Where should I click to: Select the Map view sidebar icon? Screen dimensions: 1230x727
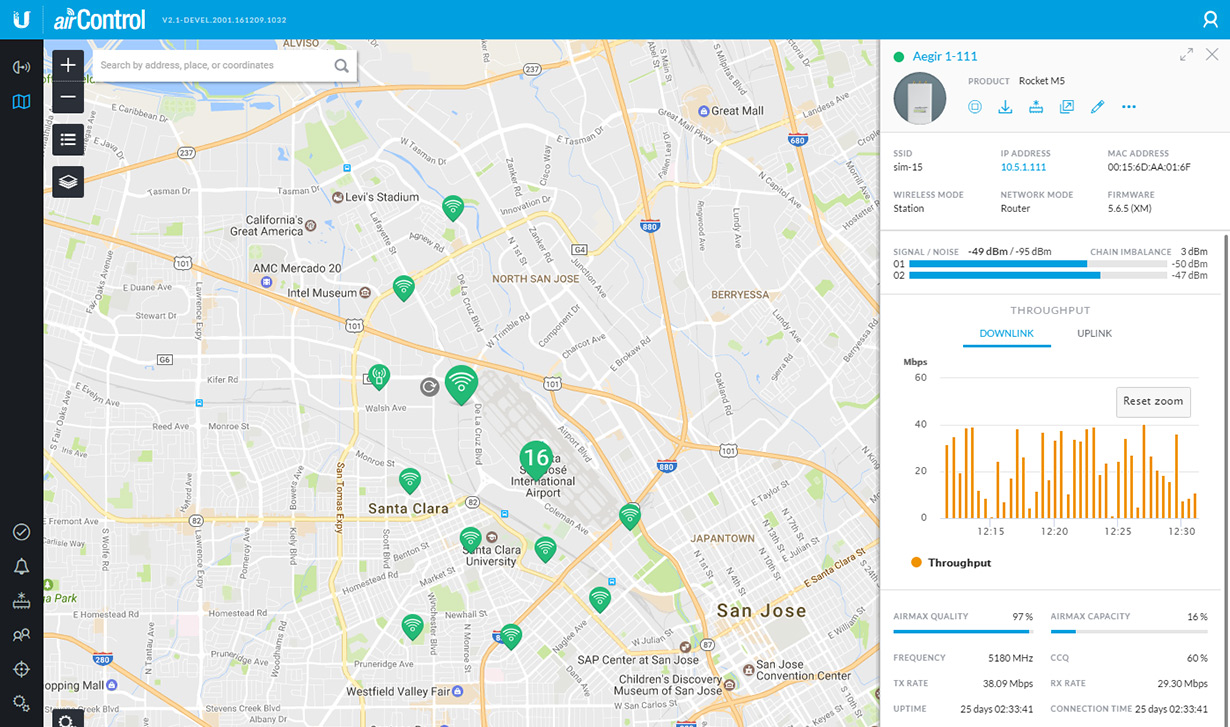tap(21, 101)
